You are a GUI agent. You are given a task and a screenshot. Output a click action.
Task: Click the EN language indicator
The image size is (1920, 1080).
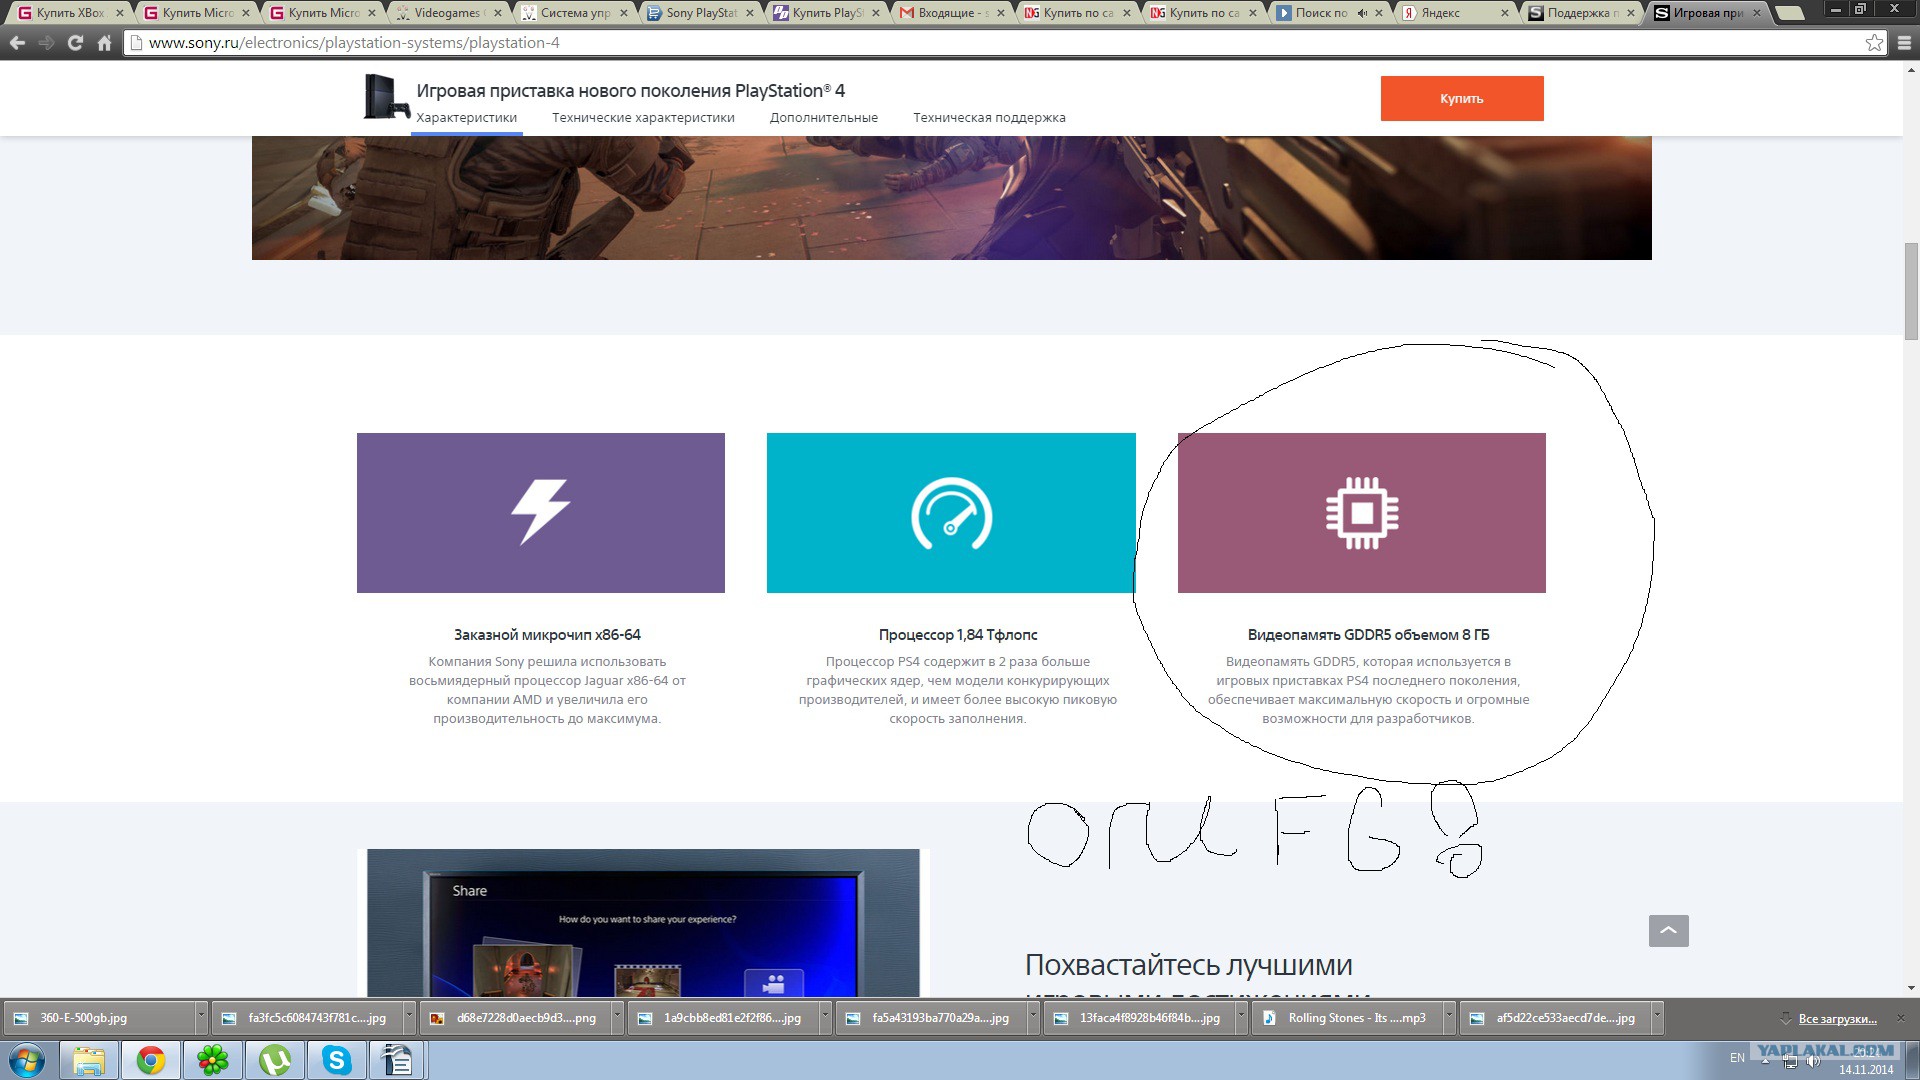tap(1737, 1058)
